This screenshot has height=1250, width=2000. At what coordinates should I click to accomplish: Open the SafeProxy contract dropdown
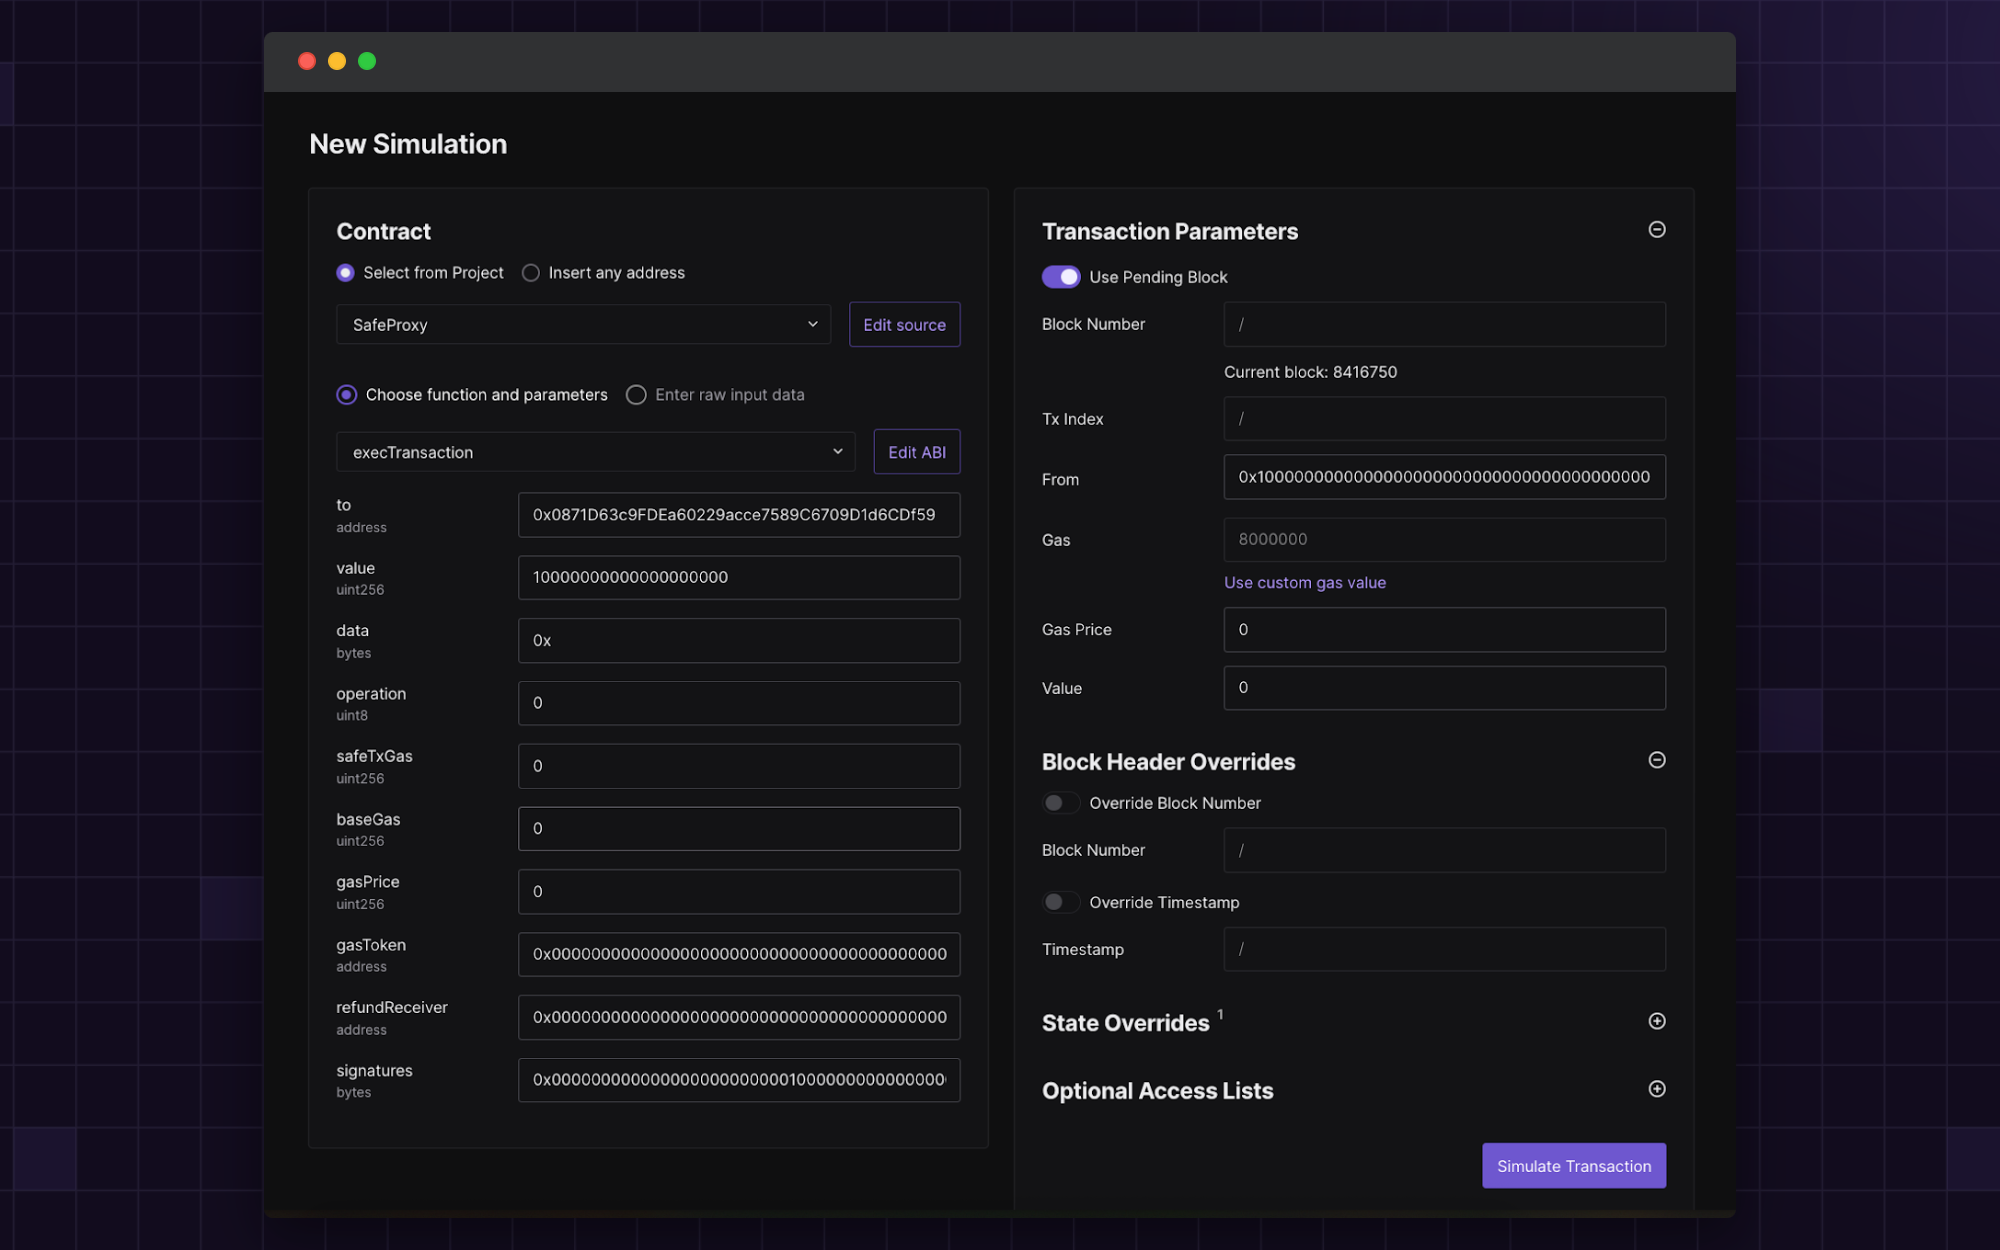point(583,325)
